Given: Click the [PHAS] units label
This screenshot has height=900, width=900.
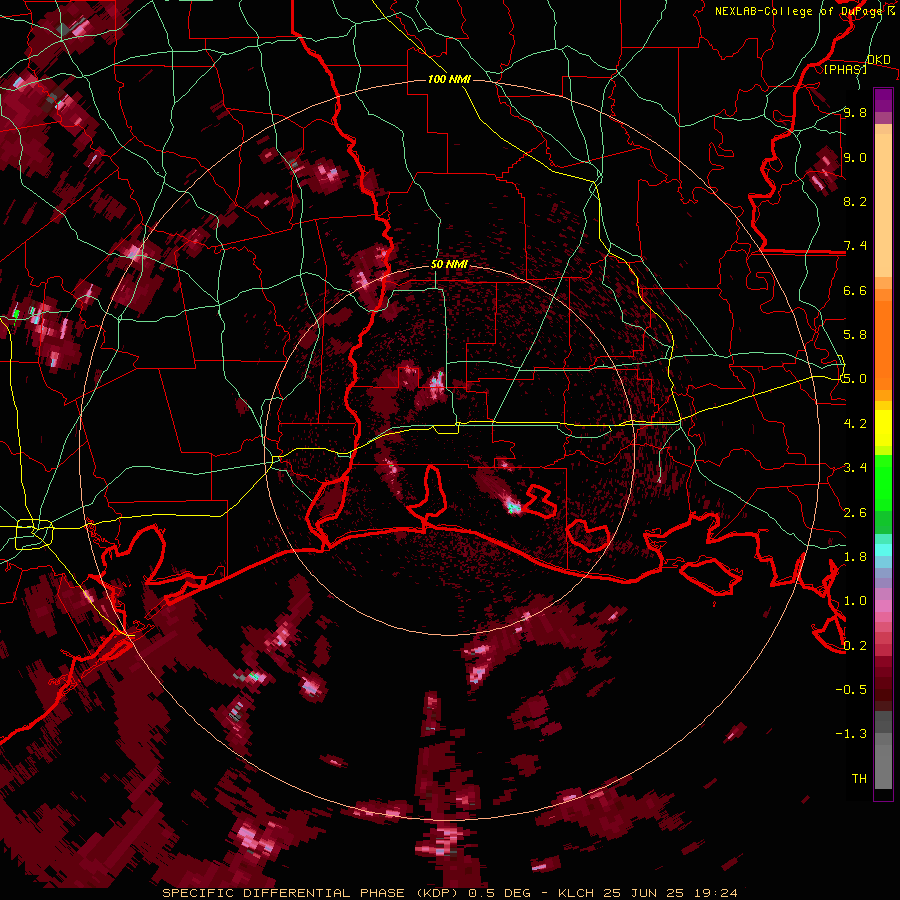Looking at the screenshot, I should click(845, 69).
